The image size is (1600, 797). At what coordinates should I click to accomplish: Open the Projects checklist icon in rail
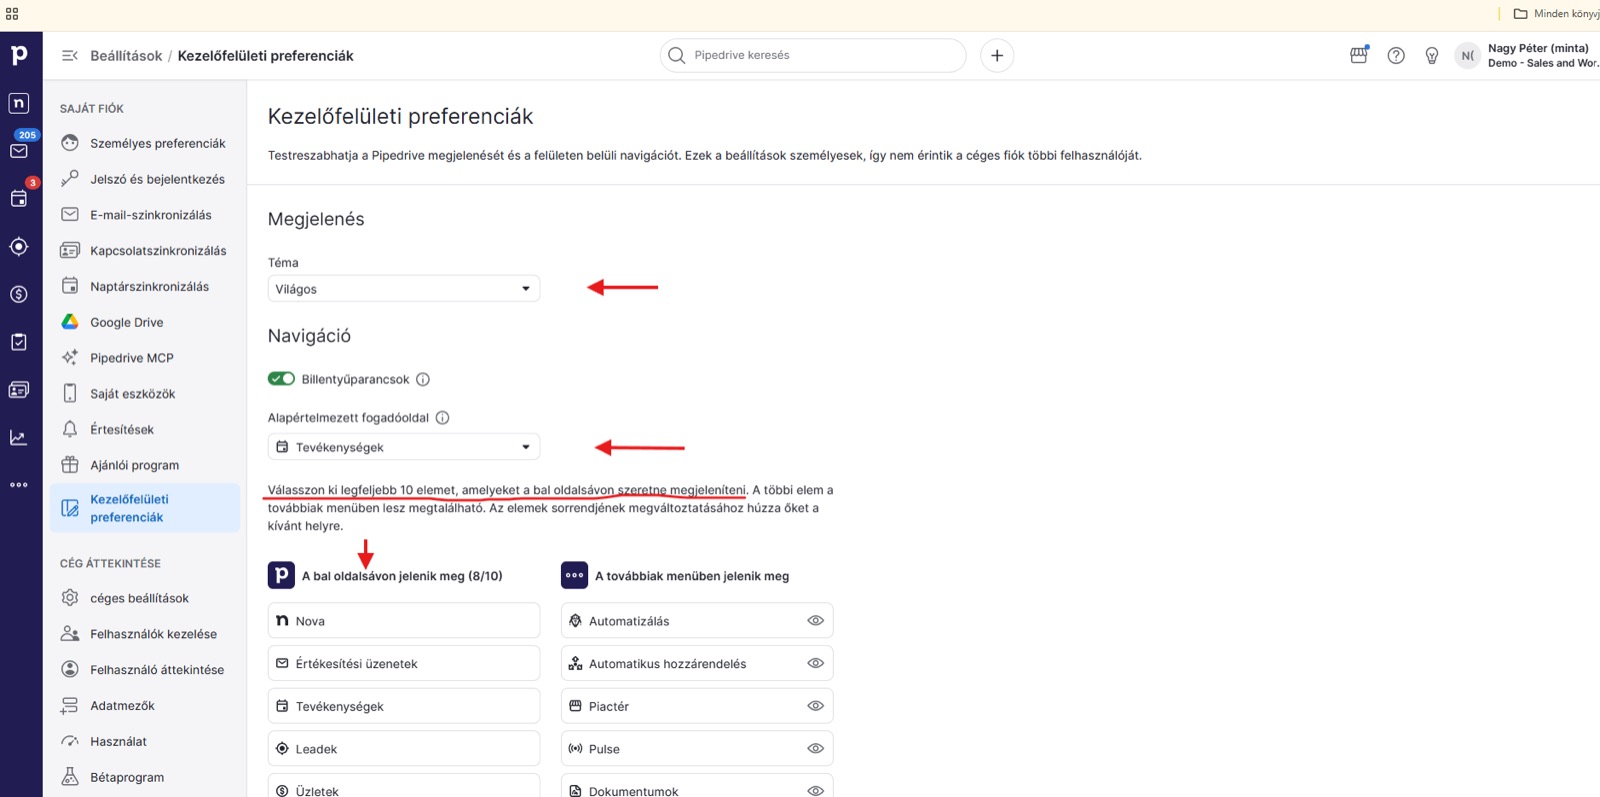[x=19, y=342]
